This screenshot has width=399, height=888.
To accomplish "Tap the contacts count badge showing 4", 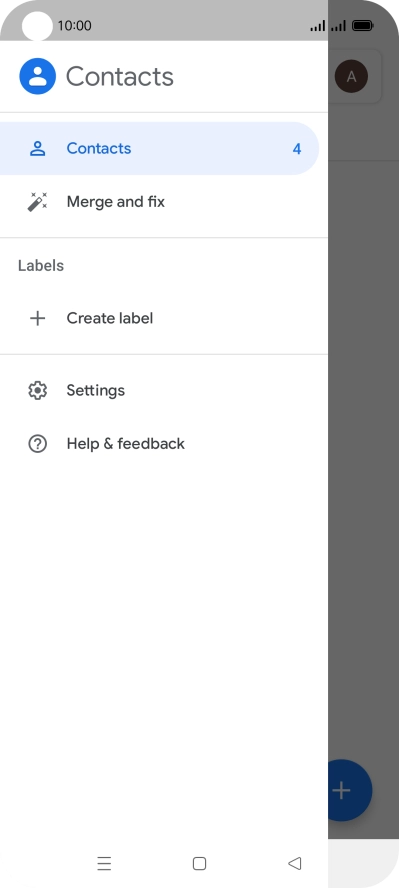I will [x=297, y=149].
